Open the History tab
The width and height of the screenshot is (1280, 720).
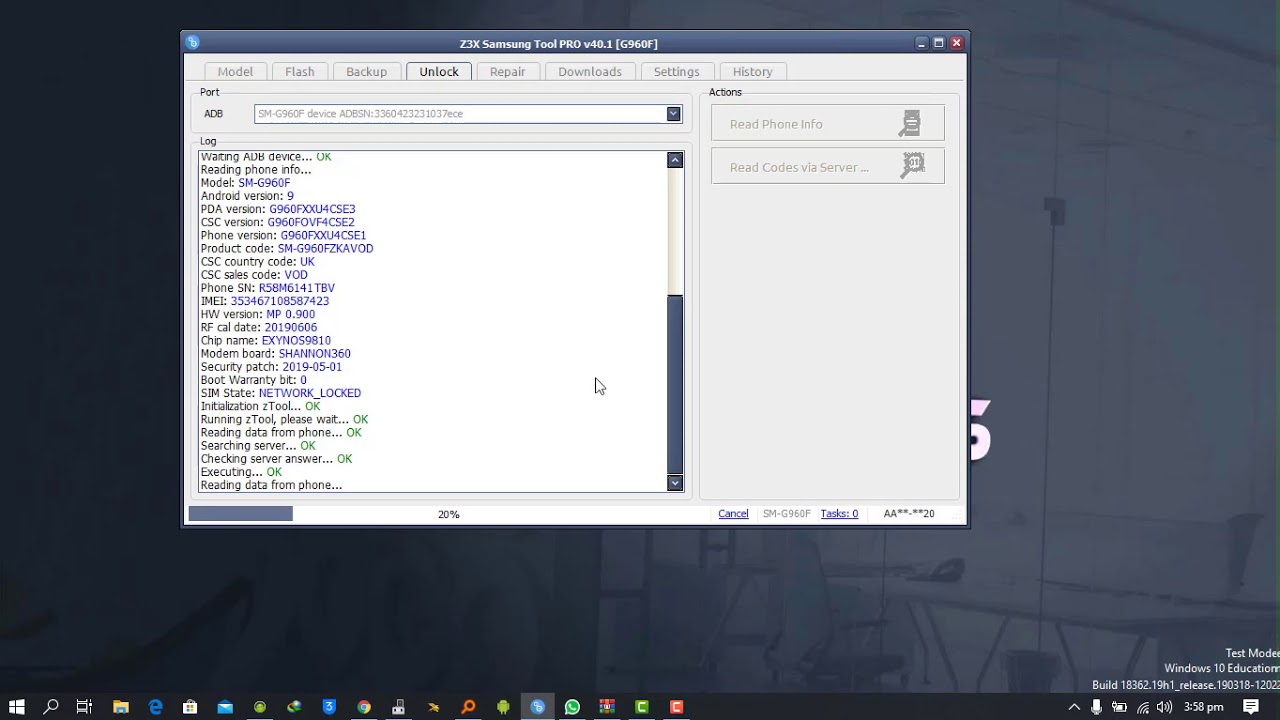tap(752, 71)
